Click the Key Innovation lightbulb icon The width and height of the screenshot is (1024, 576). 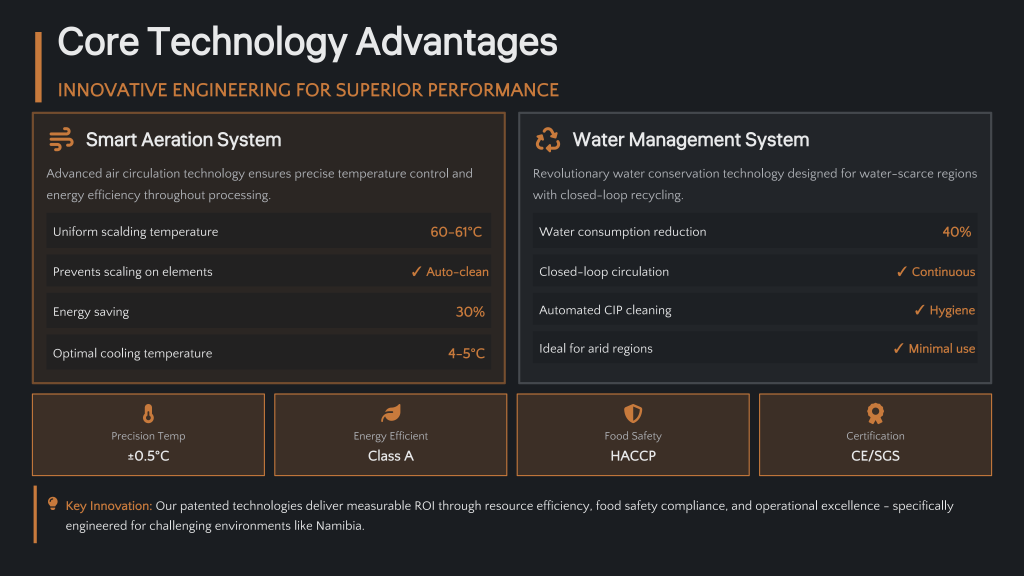pos(52,504)
